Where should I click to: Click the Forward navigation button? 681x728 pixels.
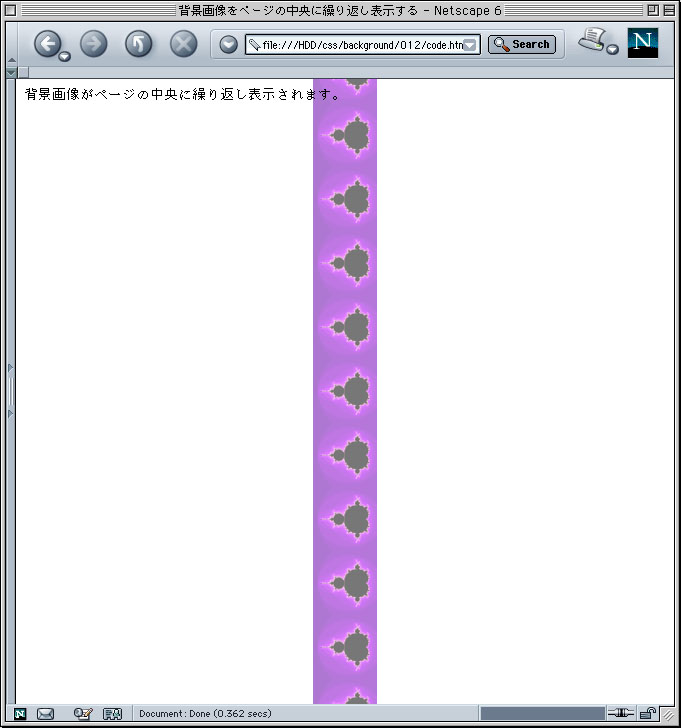pos(94,44)
